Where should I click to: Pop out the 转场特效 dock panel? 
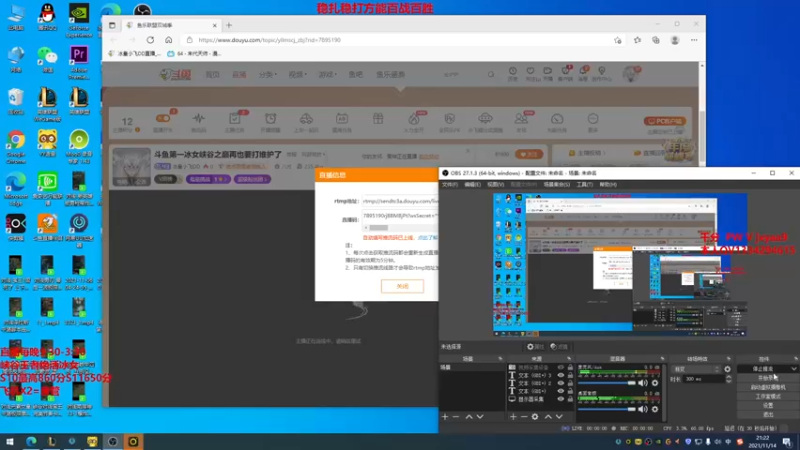729,359
